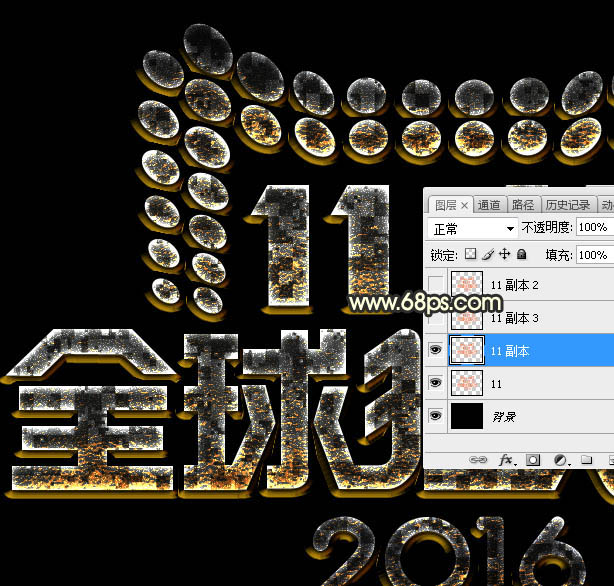Hide the 11 layer
Viewport: 614px width, 586px height.
pyautogui.click(x=435, y=383)
